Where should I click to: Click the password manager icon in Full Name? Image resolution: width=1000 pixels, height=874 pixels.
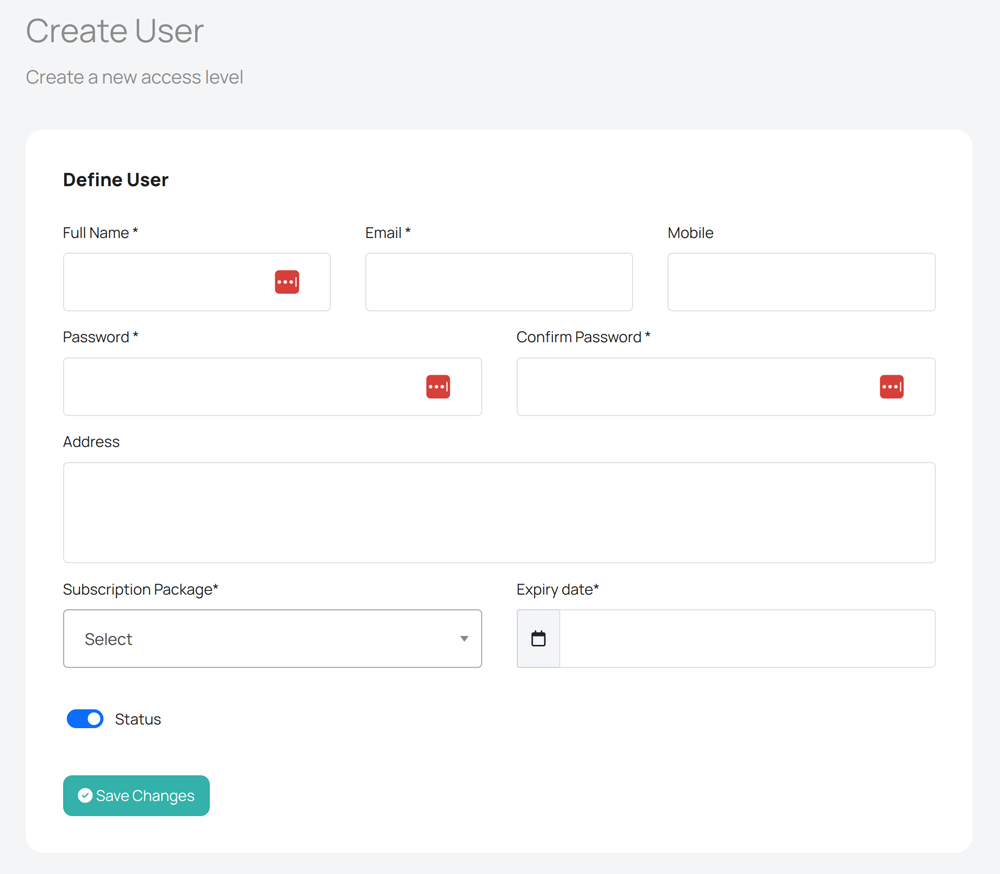(x=287, y=282)
